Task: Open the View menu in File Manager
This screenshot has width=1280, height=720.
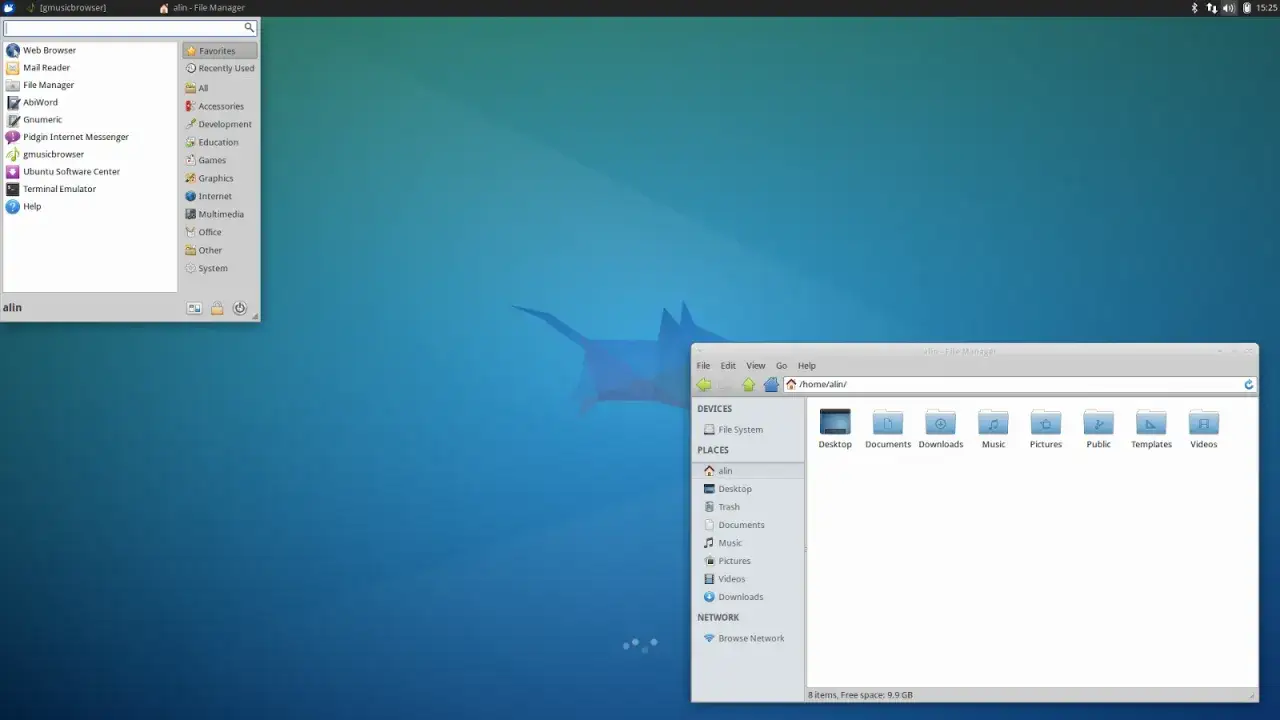Action: (756, 366)
